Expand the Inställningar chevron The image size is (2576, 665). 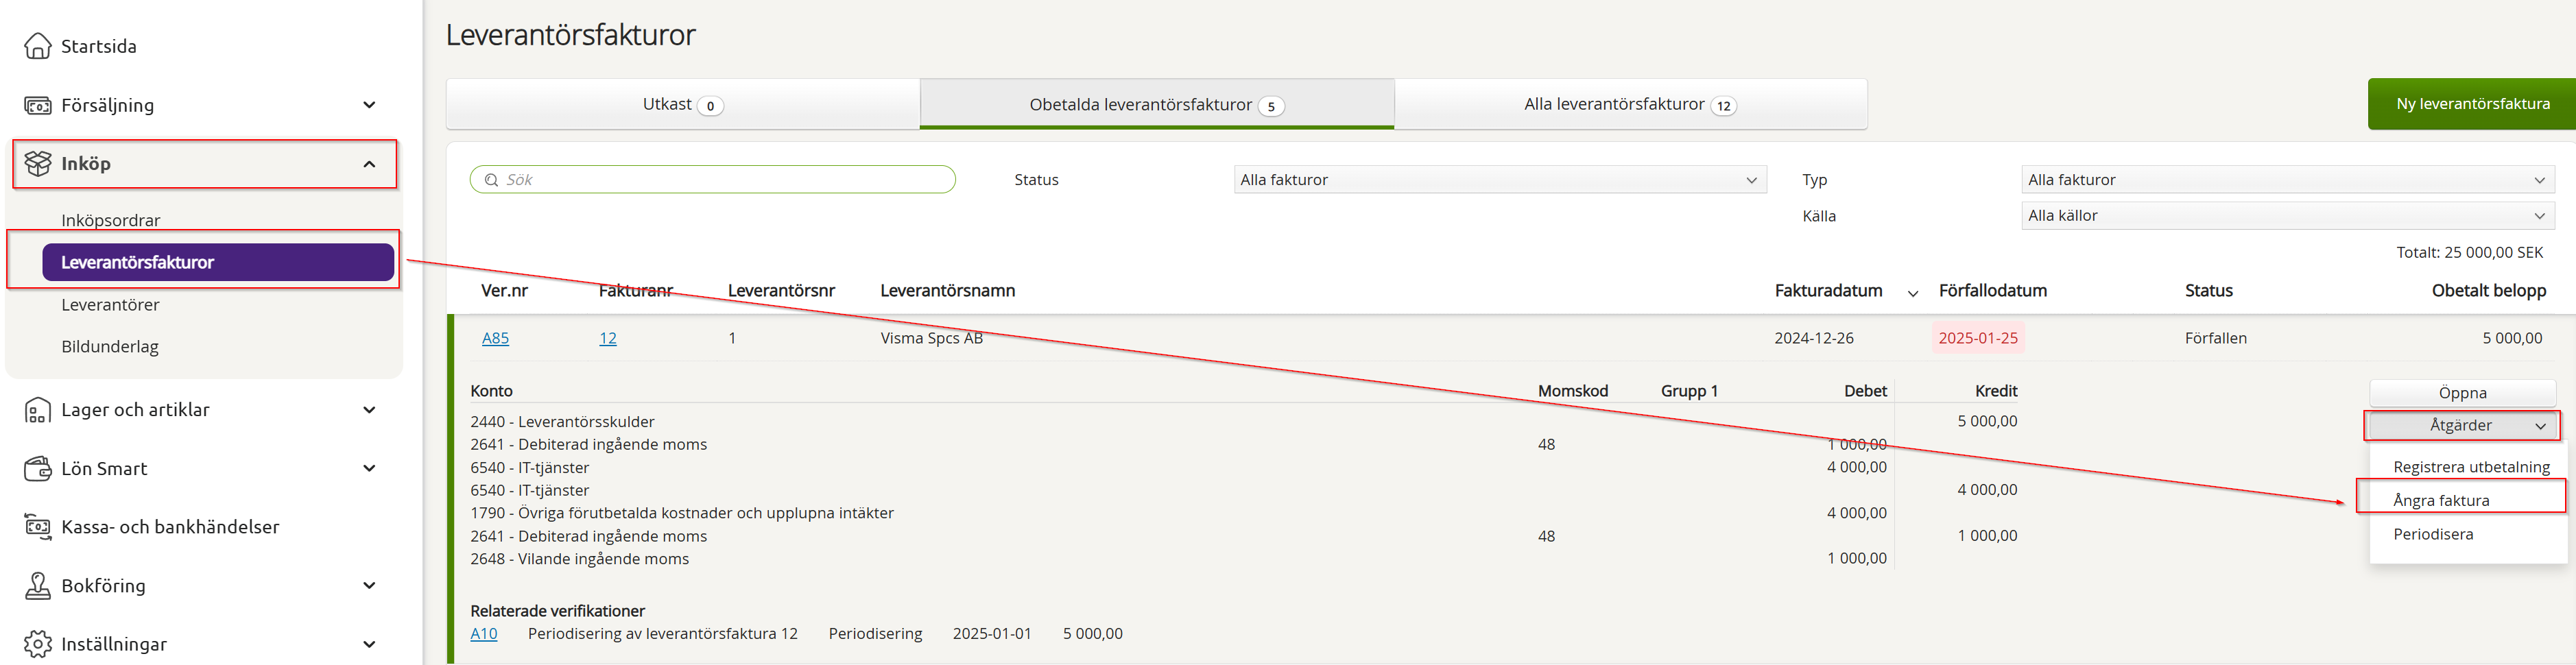[x=369, y=644]
